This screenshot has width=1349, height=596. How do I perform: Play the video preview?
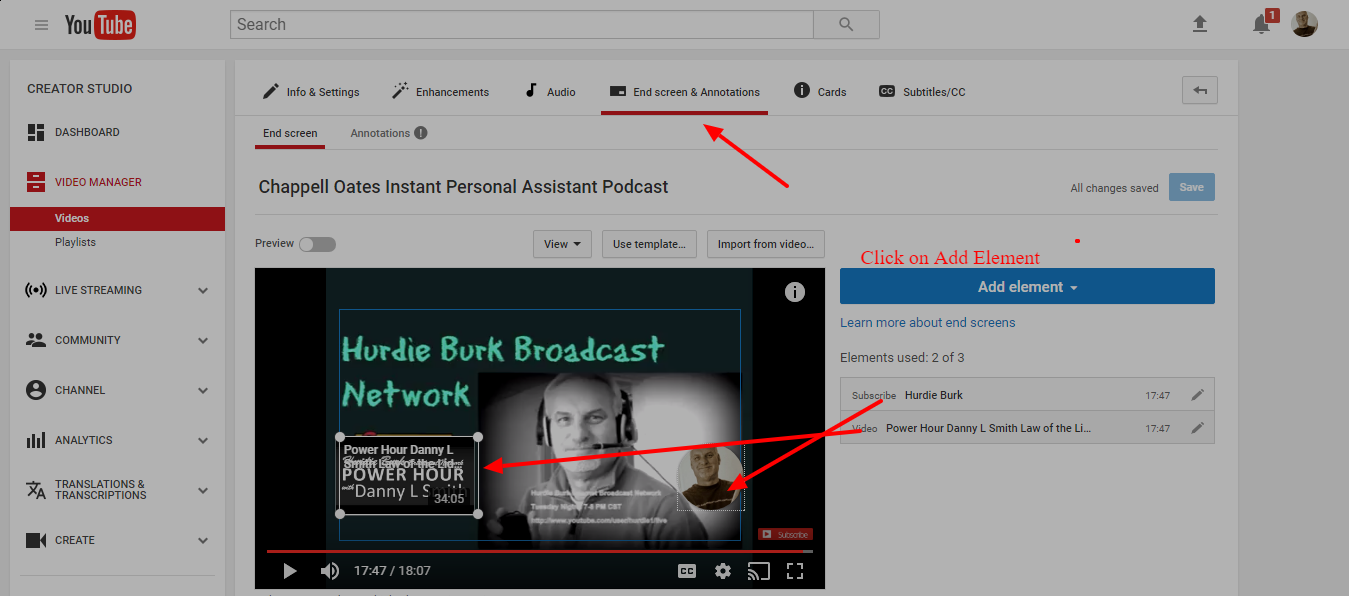(290, 571)
